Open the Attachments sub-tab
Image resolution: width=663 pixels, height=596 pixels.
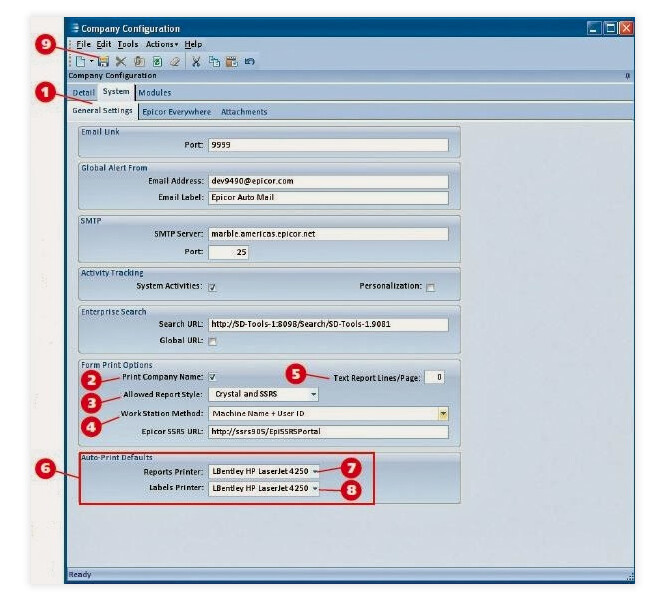(x=244, y=112)
